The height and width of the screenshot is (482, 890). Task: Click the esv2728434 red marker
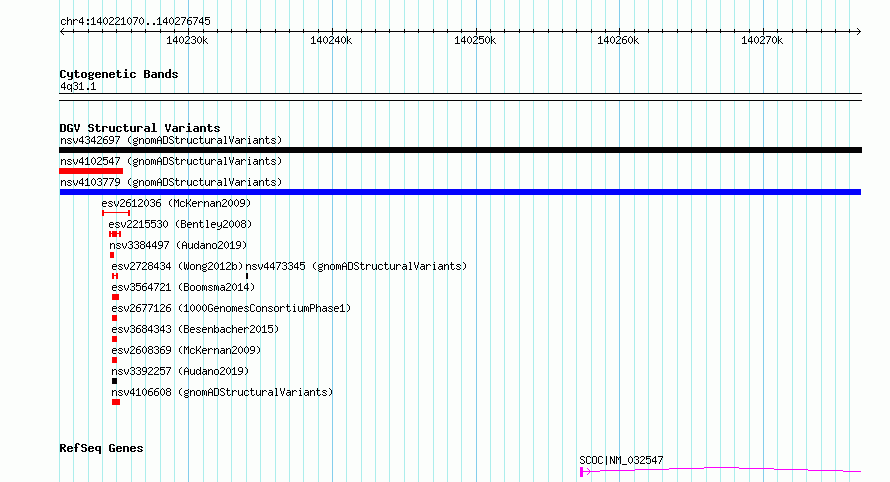click(x=115, y=276)
